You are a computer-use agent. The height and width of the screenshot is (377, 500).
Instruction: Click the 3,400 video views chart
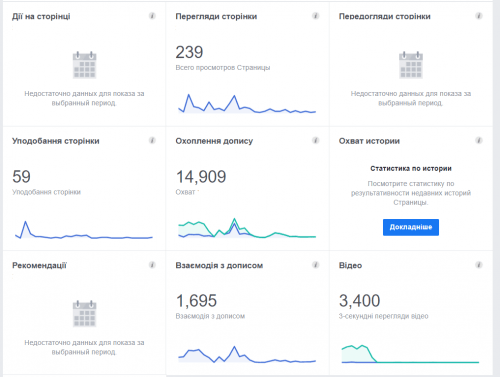[410, 354]
